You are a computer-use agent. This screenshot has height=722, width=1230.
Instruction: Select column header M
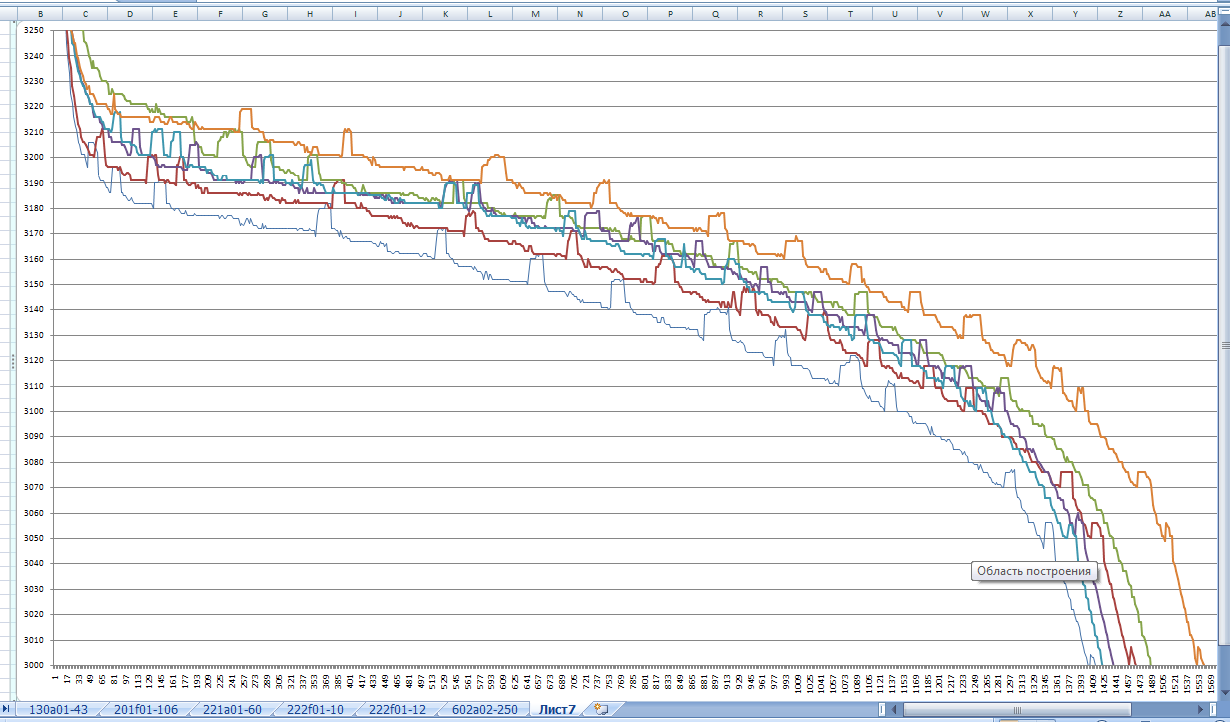[x=535, y=15]
